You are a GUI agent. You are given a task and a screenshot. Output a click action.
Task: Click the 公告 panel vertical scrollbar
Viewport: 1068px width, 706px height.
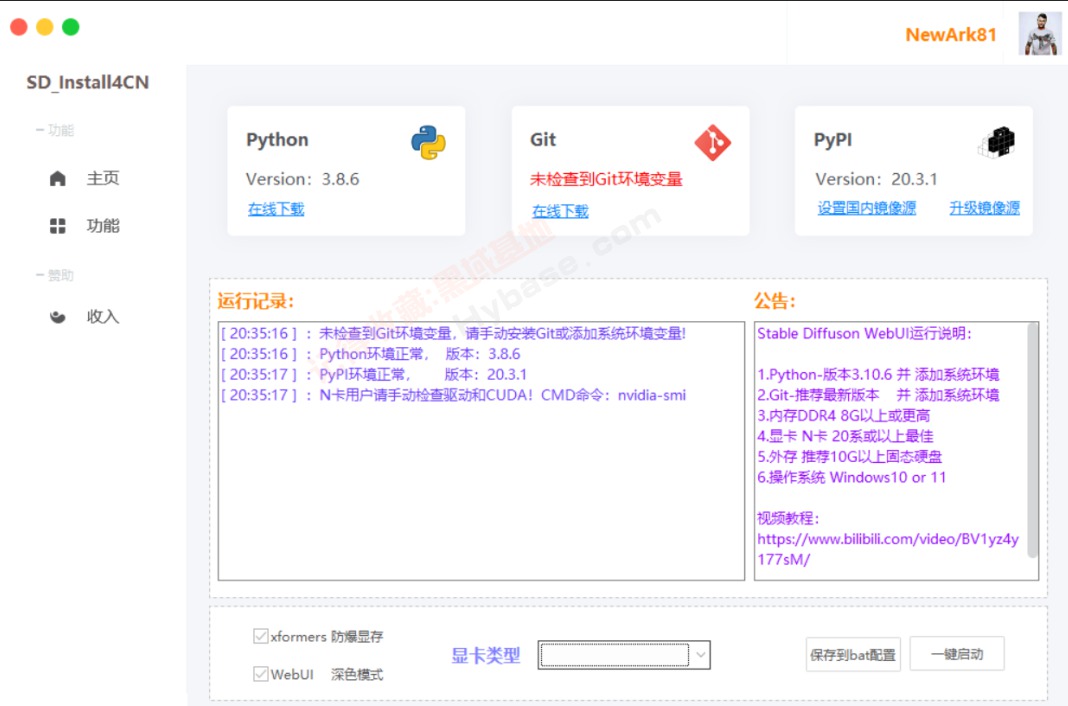point(1033,441)
